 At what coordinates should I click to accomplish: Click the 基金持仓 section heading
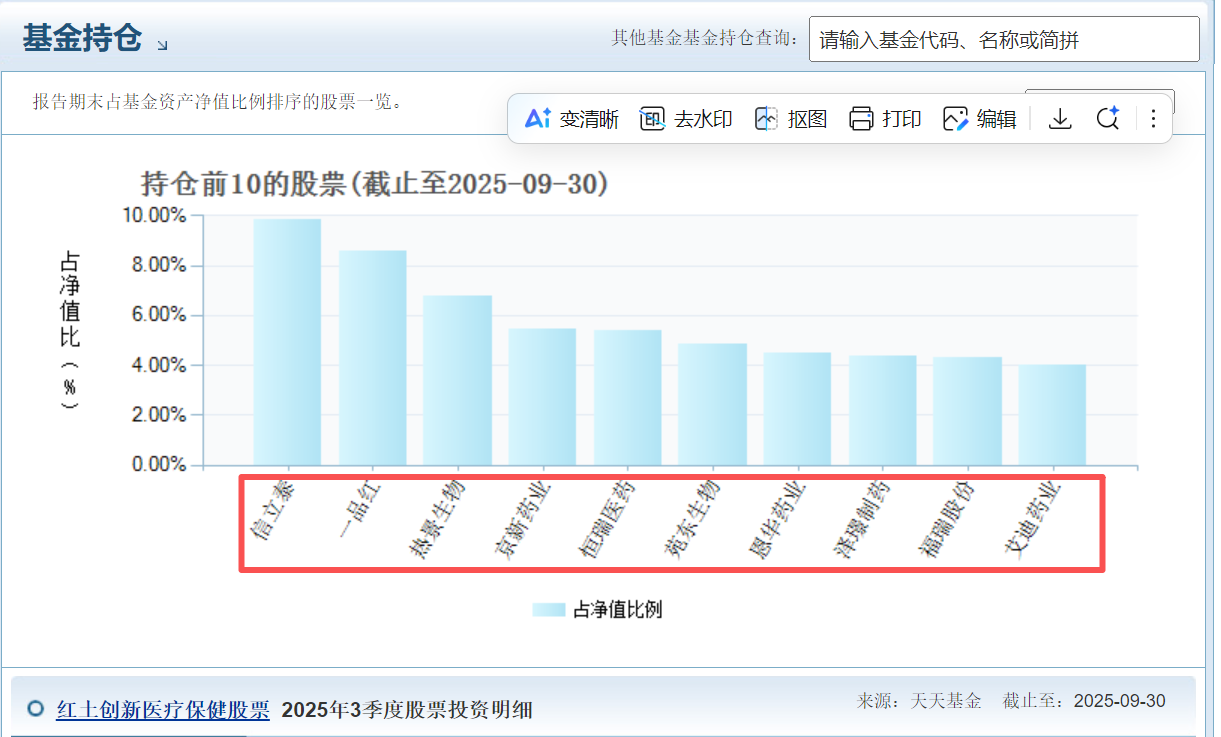83,39
